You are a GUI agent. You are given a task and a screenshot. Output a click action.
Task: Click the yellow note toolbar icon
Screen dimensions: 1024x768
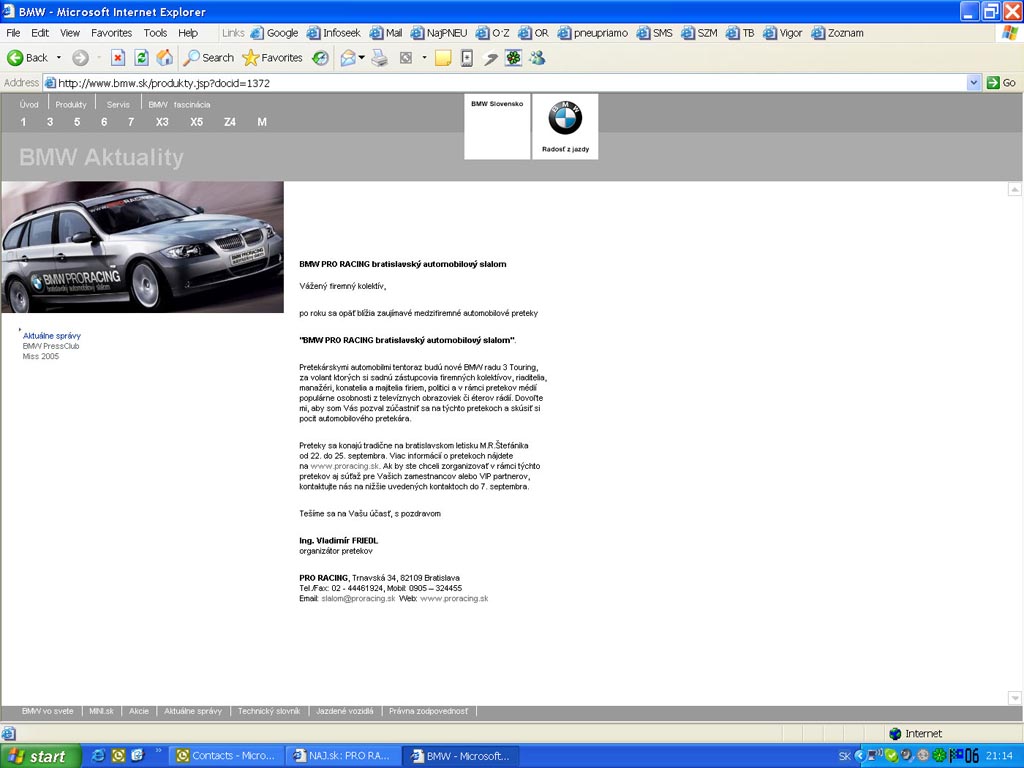(443, 58)
